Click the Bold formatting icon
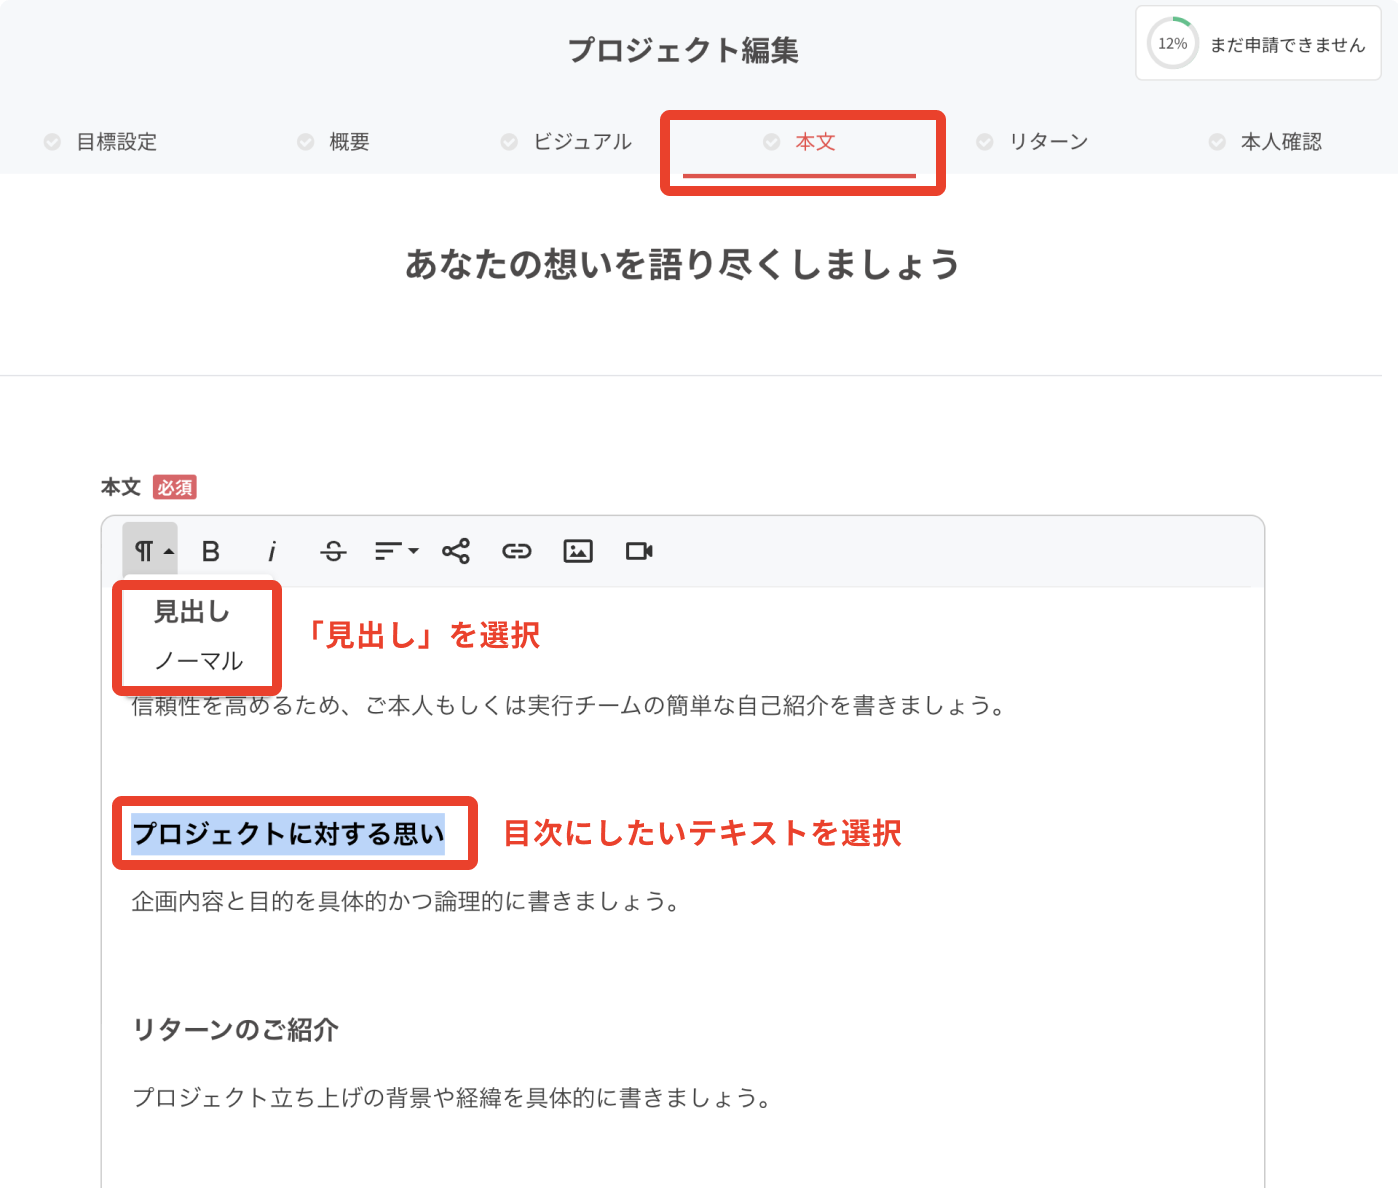This screenshot has height=1188, width=1400. point(210,551)
